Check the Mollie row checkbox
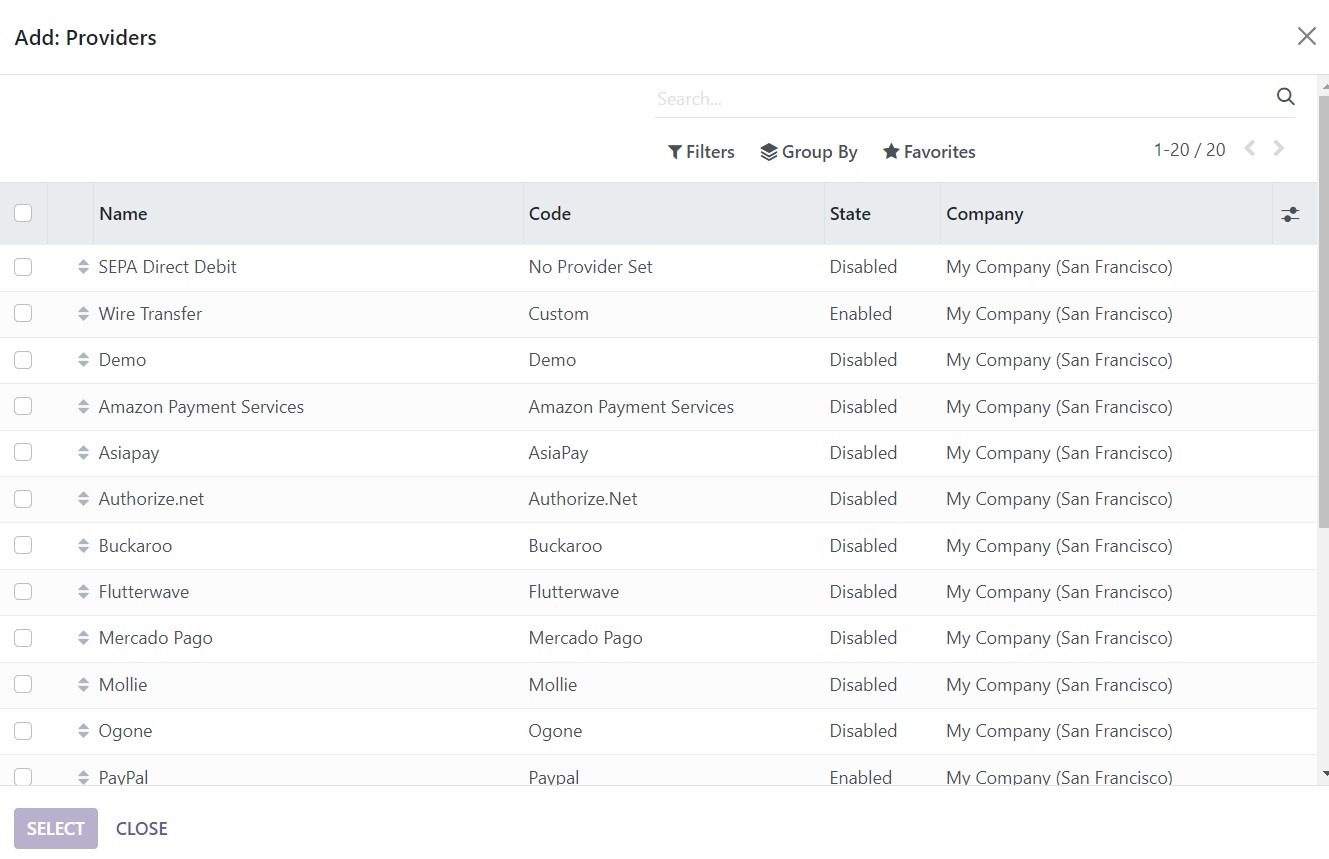This screenshot has height=859, width=1329. [x=23, y=684]
